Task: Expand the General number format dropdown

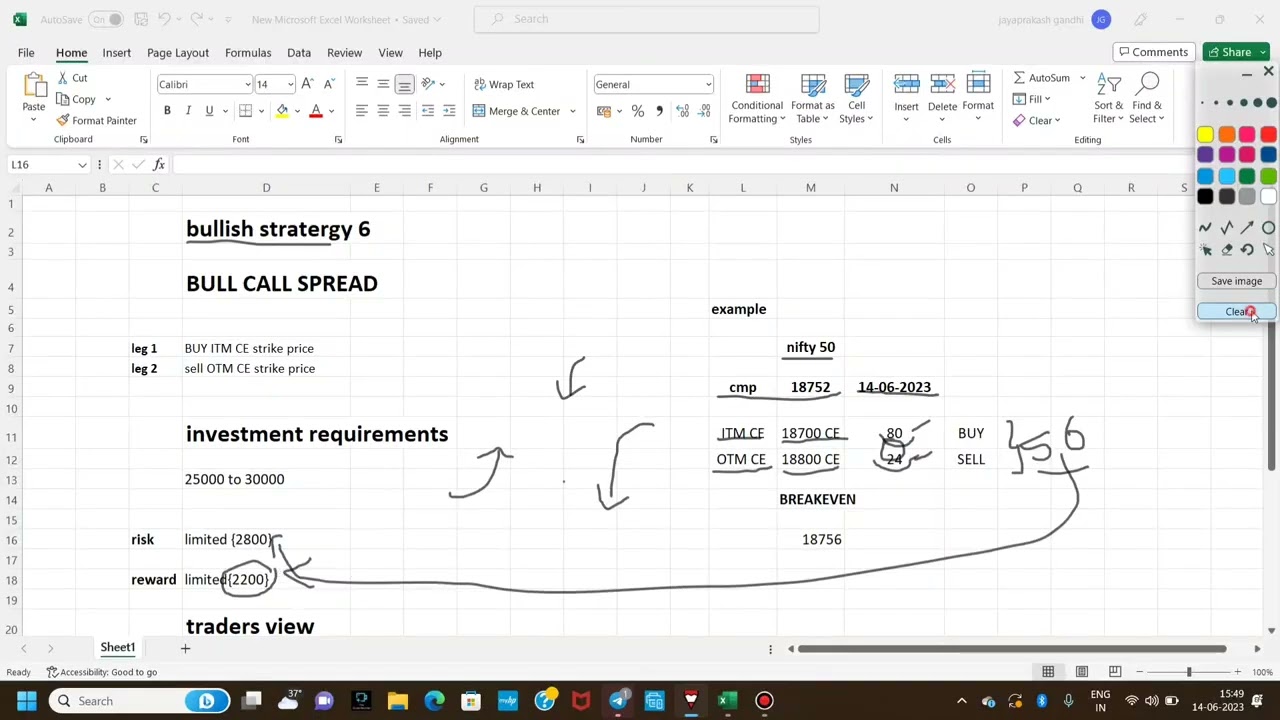Action: point(708,84)
